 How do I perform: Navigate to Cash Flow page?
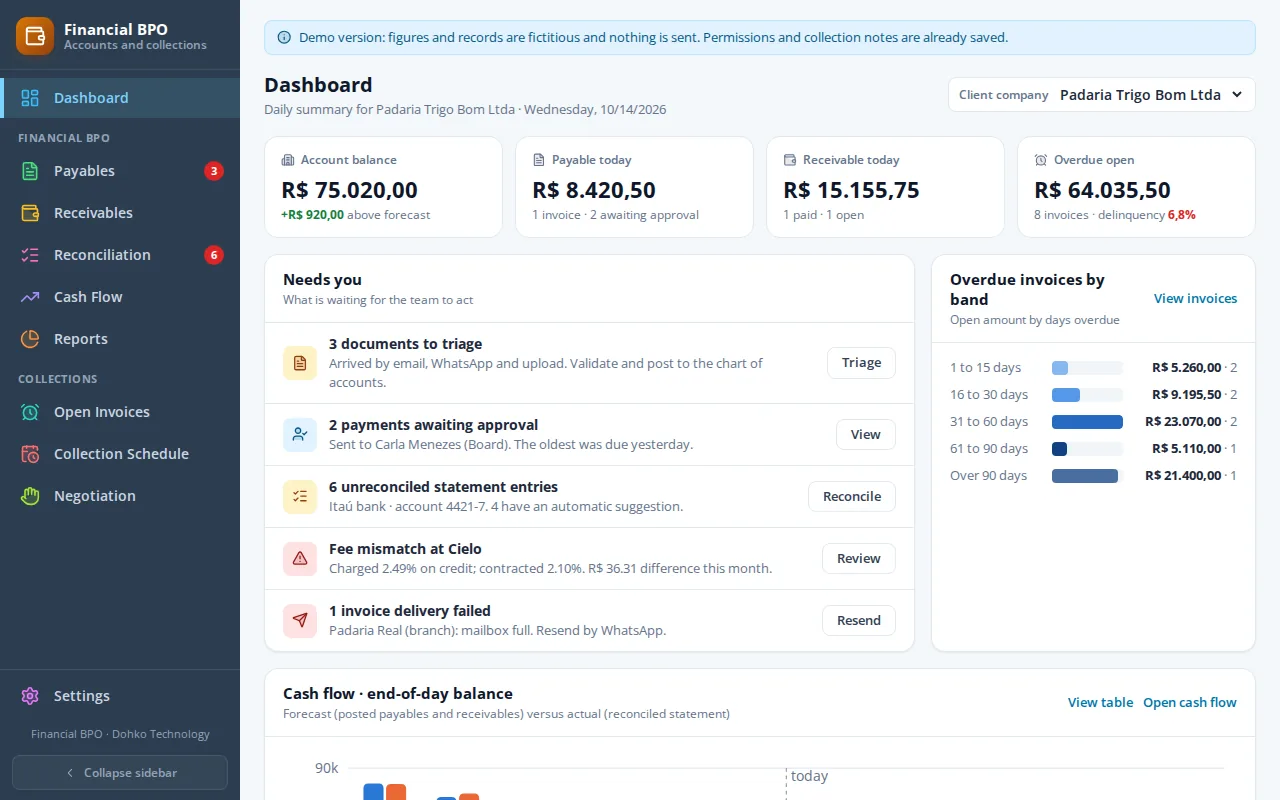click(120, 297)
